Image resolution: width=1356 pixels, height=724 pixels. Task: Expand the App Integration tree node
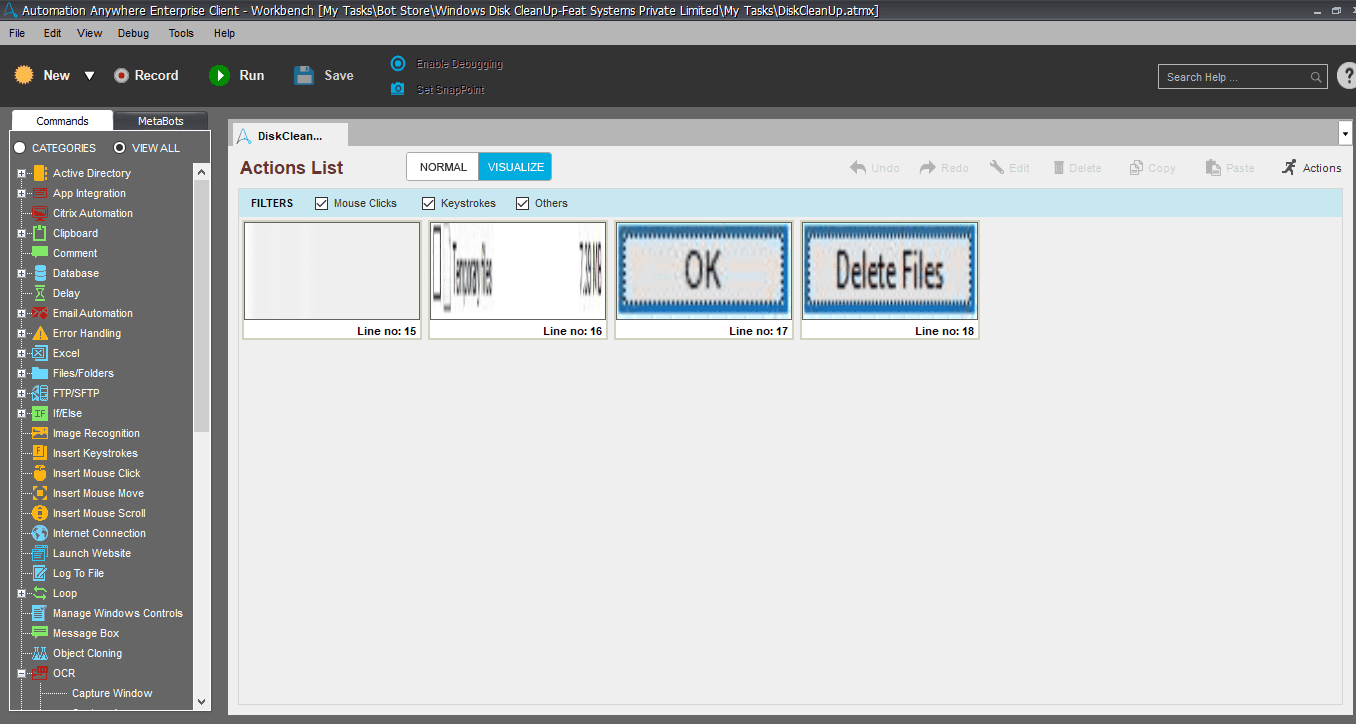[21, 193]
